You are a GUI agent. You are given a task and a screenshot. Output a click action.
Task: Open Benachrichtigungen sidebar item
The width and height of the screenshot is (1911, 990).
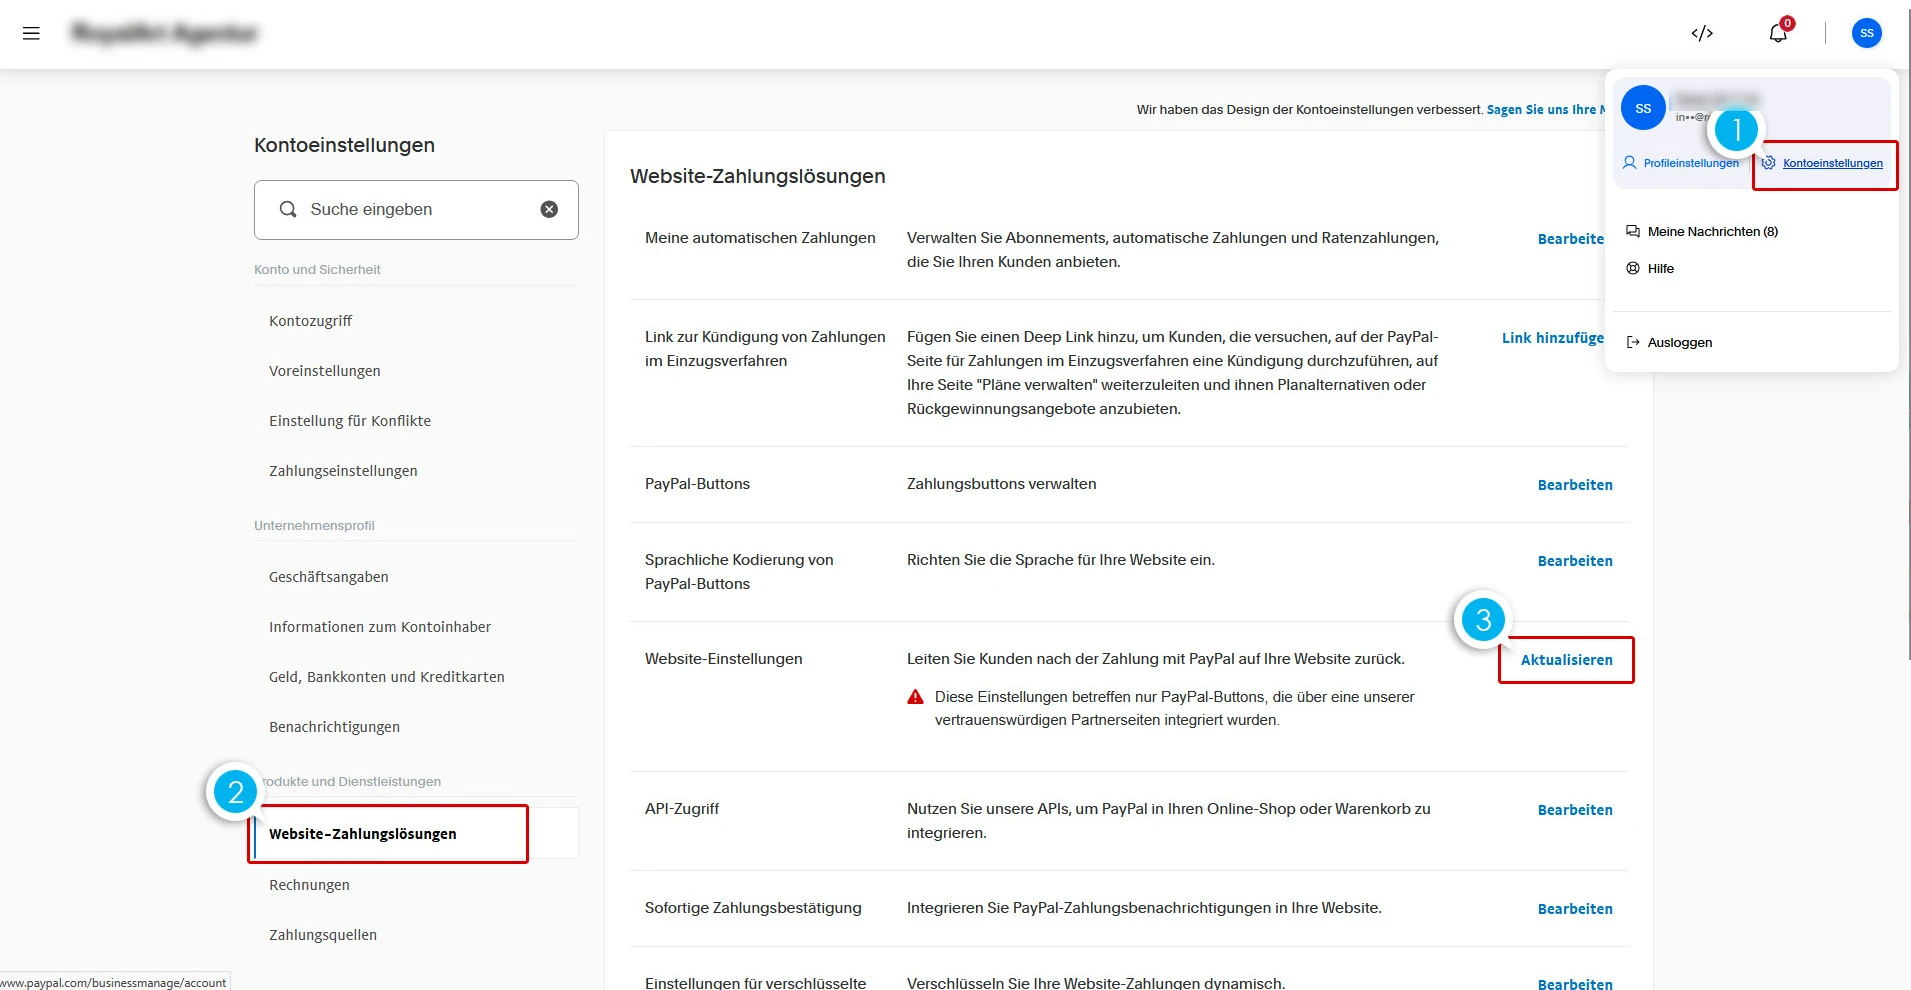tap(334, 727)
